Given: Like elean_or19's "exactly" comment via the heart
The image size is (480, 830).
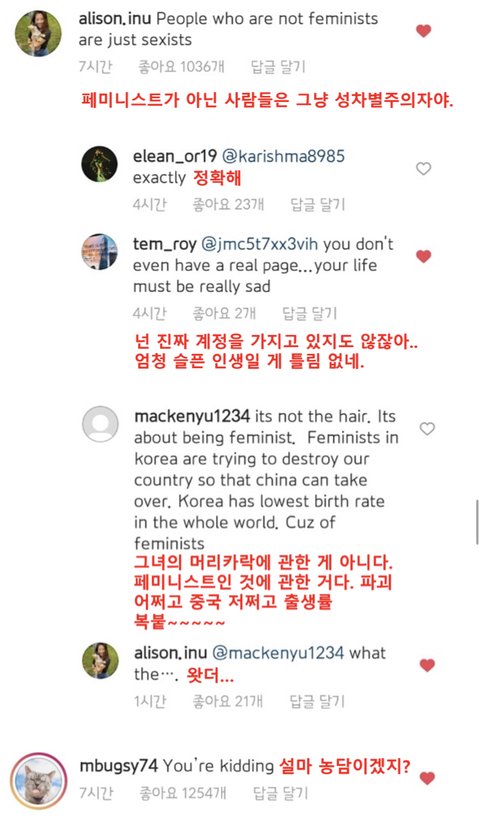Looking at the screenshot, I should pos(423,169).
